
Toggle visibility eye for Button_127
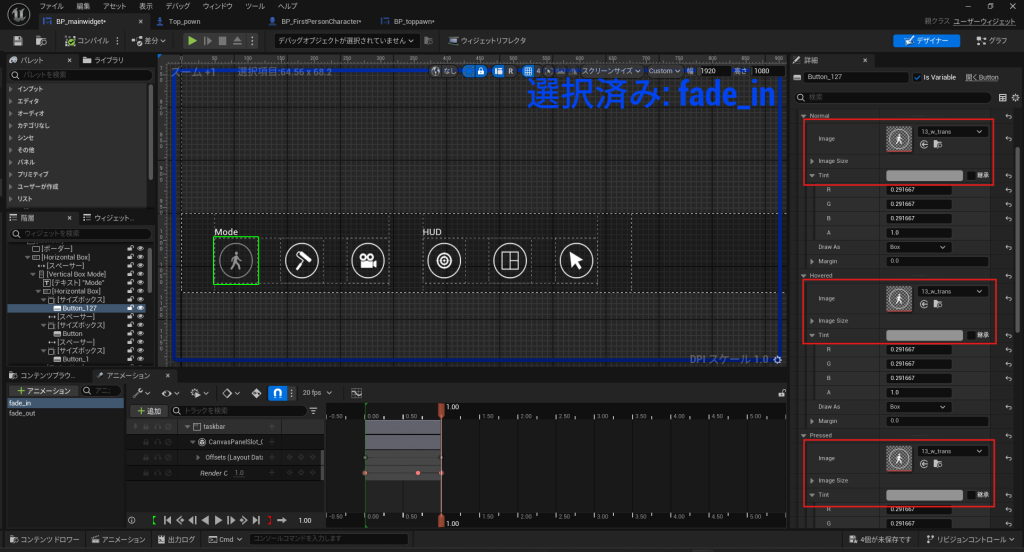[x=141, y=308]
